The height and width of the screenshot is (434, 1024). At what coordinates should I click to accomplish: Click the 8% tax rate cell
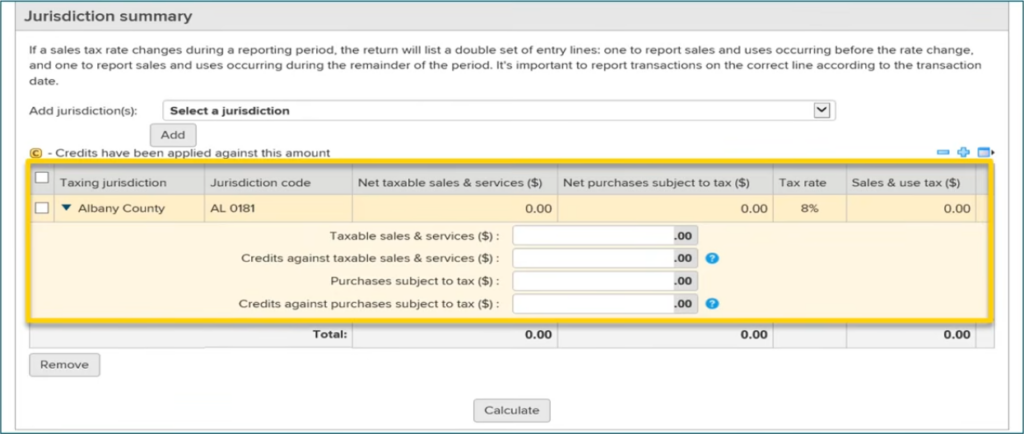tap(810, 209)
